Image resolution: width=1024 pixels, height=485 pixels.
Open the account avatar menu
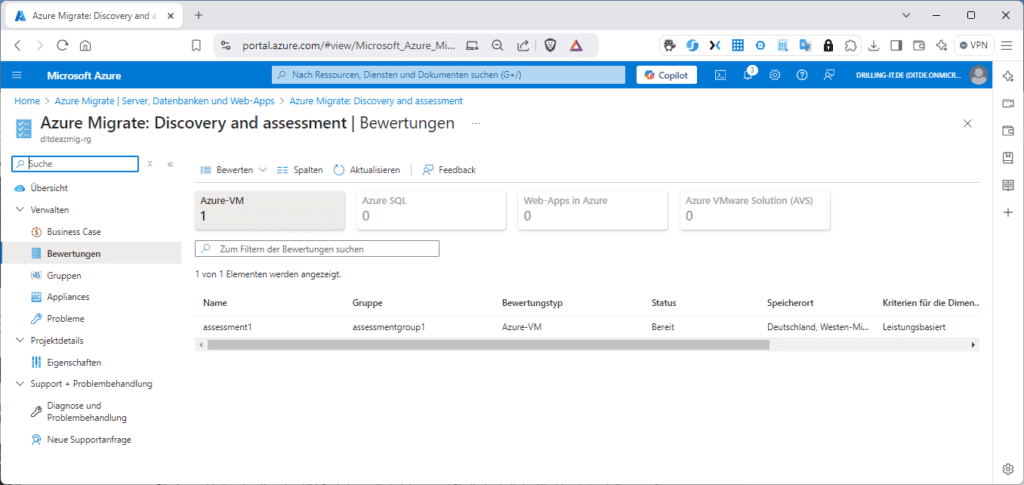(978, 75)
